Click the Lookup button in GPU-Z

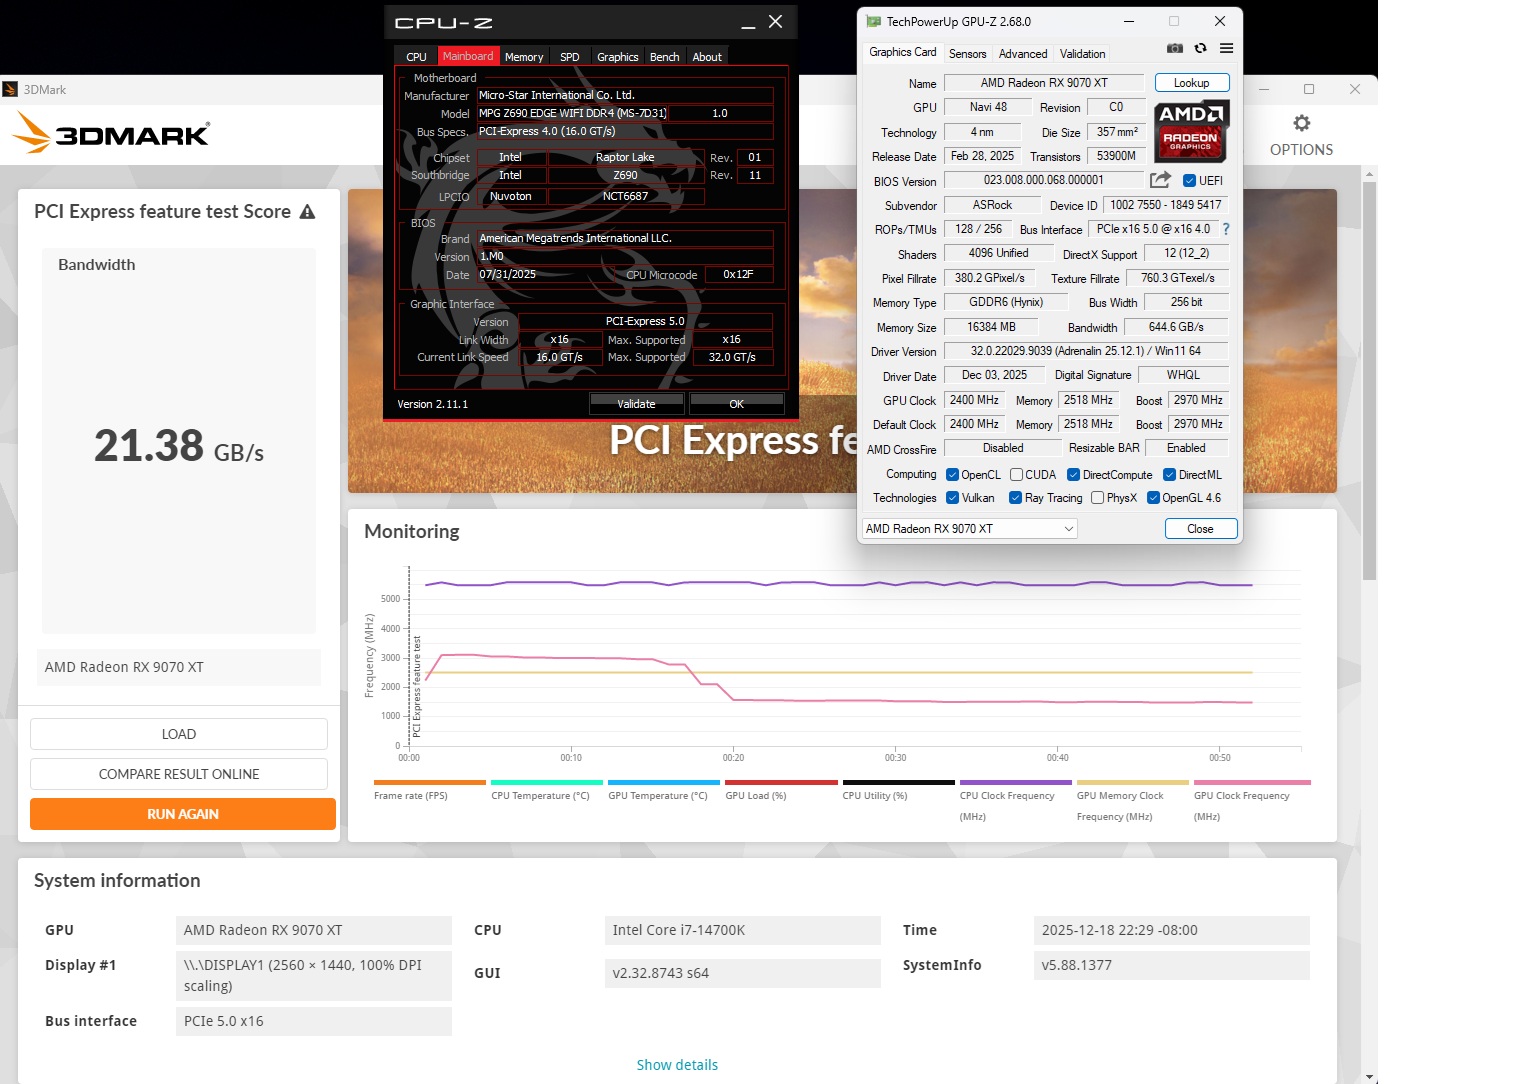pos(1192,83)
